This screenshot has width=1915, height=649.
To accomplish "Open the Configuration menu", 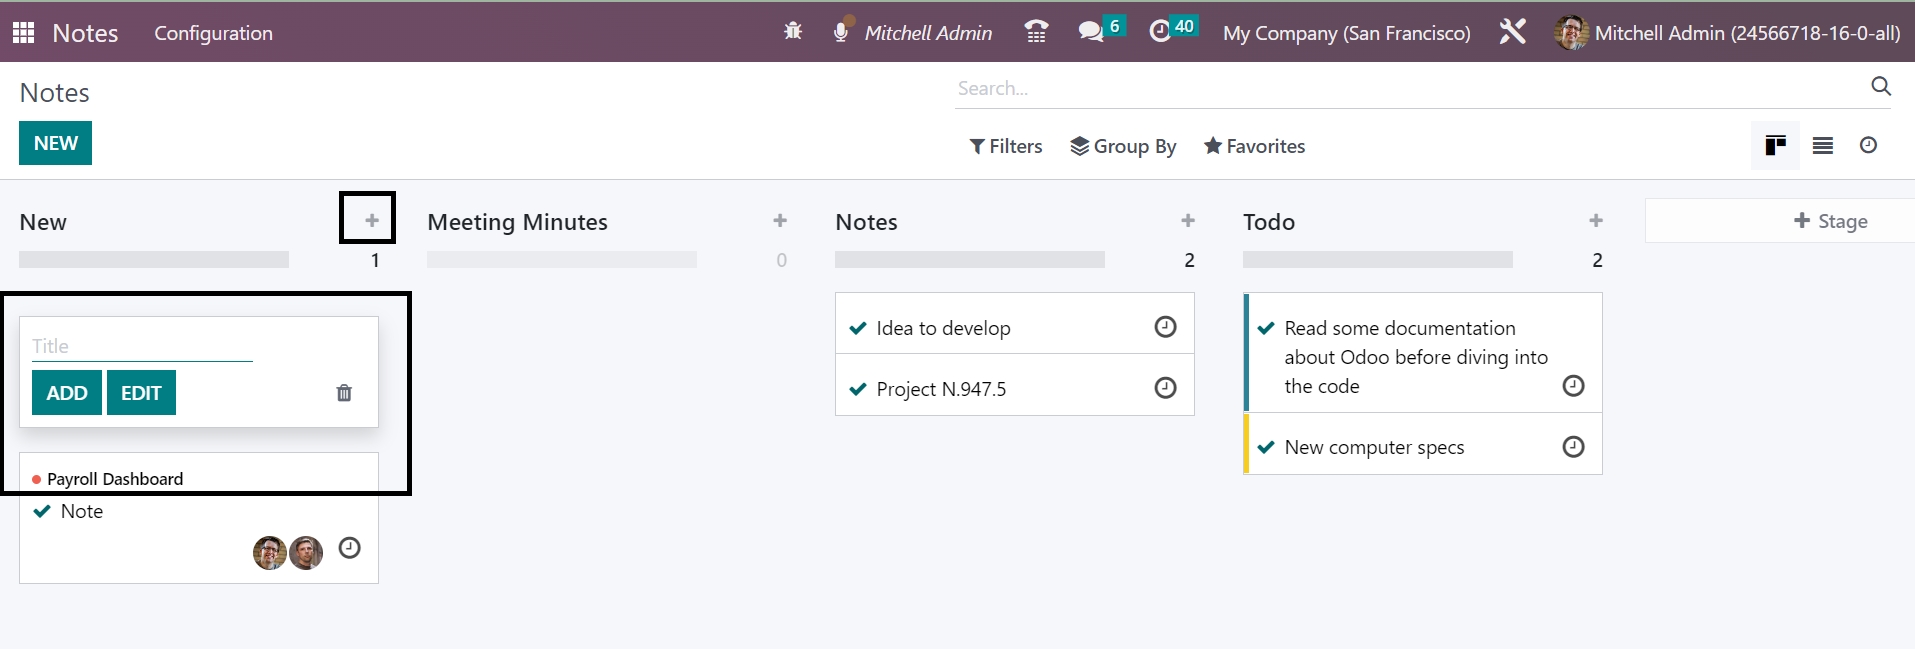I will 213,33.
